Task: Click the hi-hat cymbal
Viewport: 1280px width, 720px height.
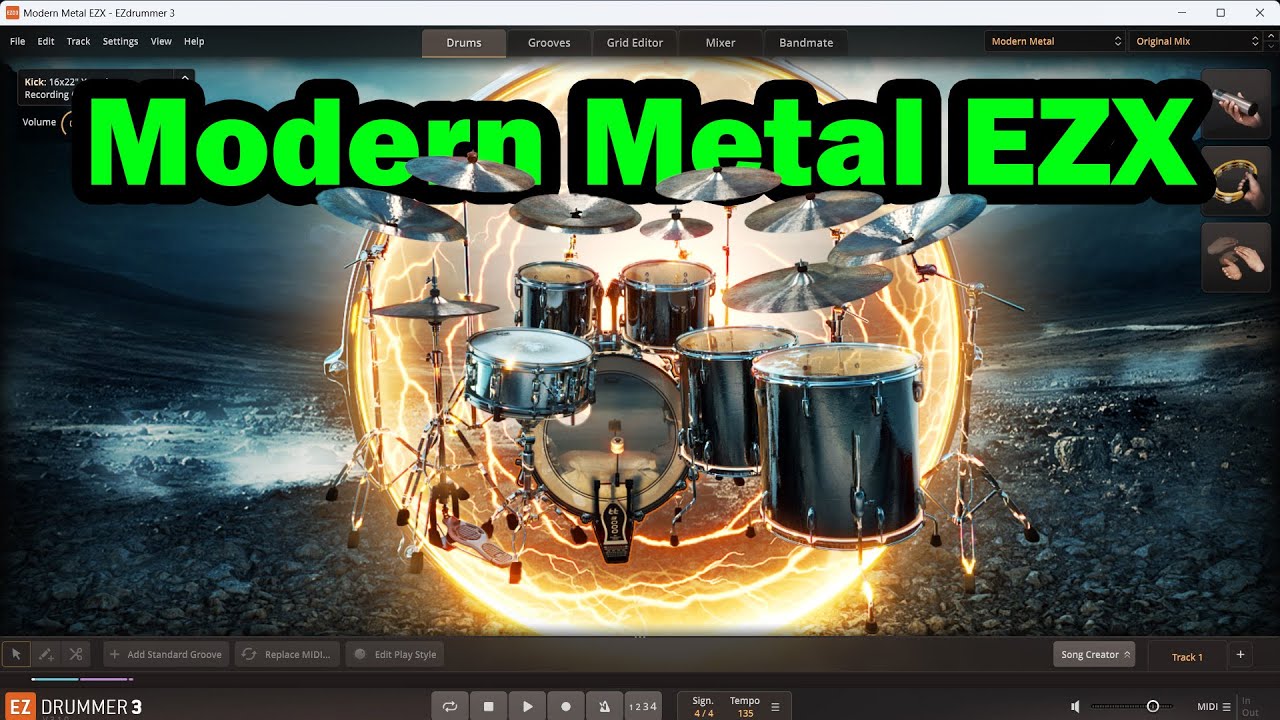Action: pyautogui.click(x=433, y=308)
